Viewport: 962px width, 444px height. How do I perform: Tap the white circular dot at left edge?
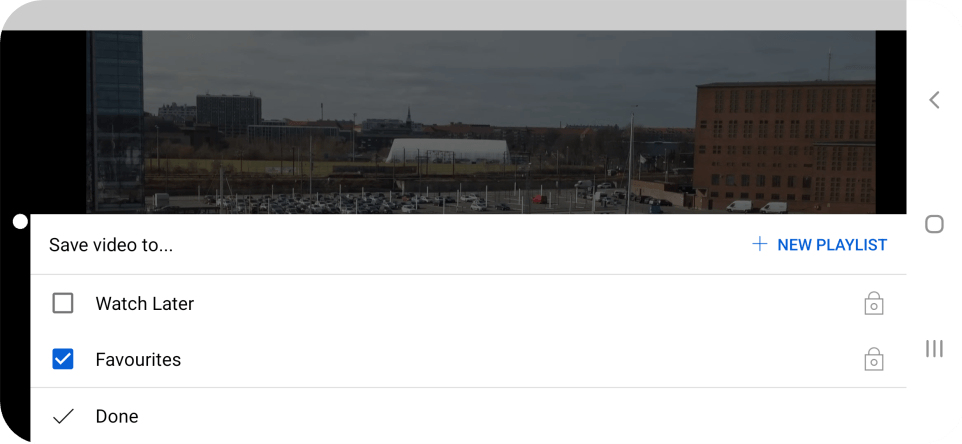pos(20,221)
